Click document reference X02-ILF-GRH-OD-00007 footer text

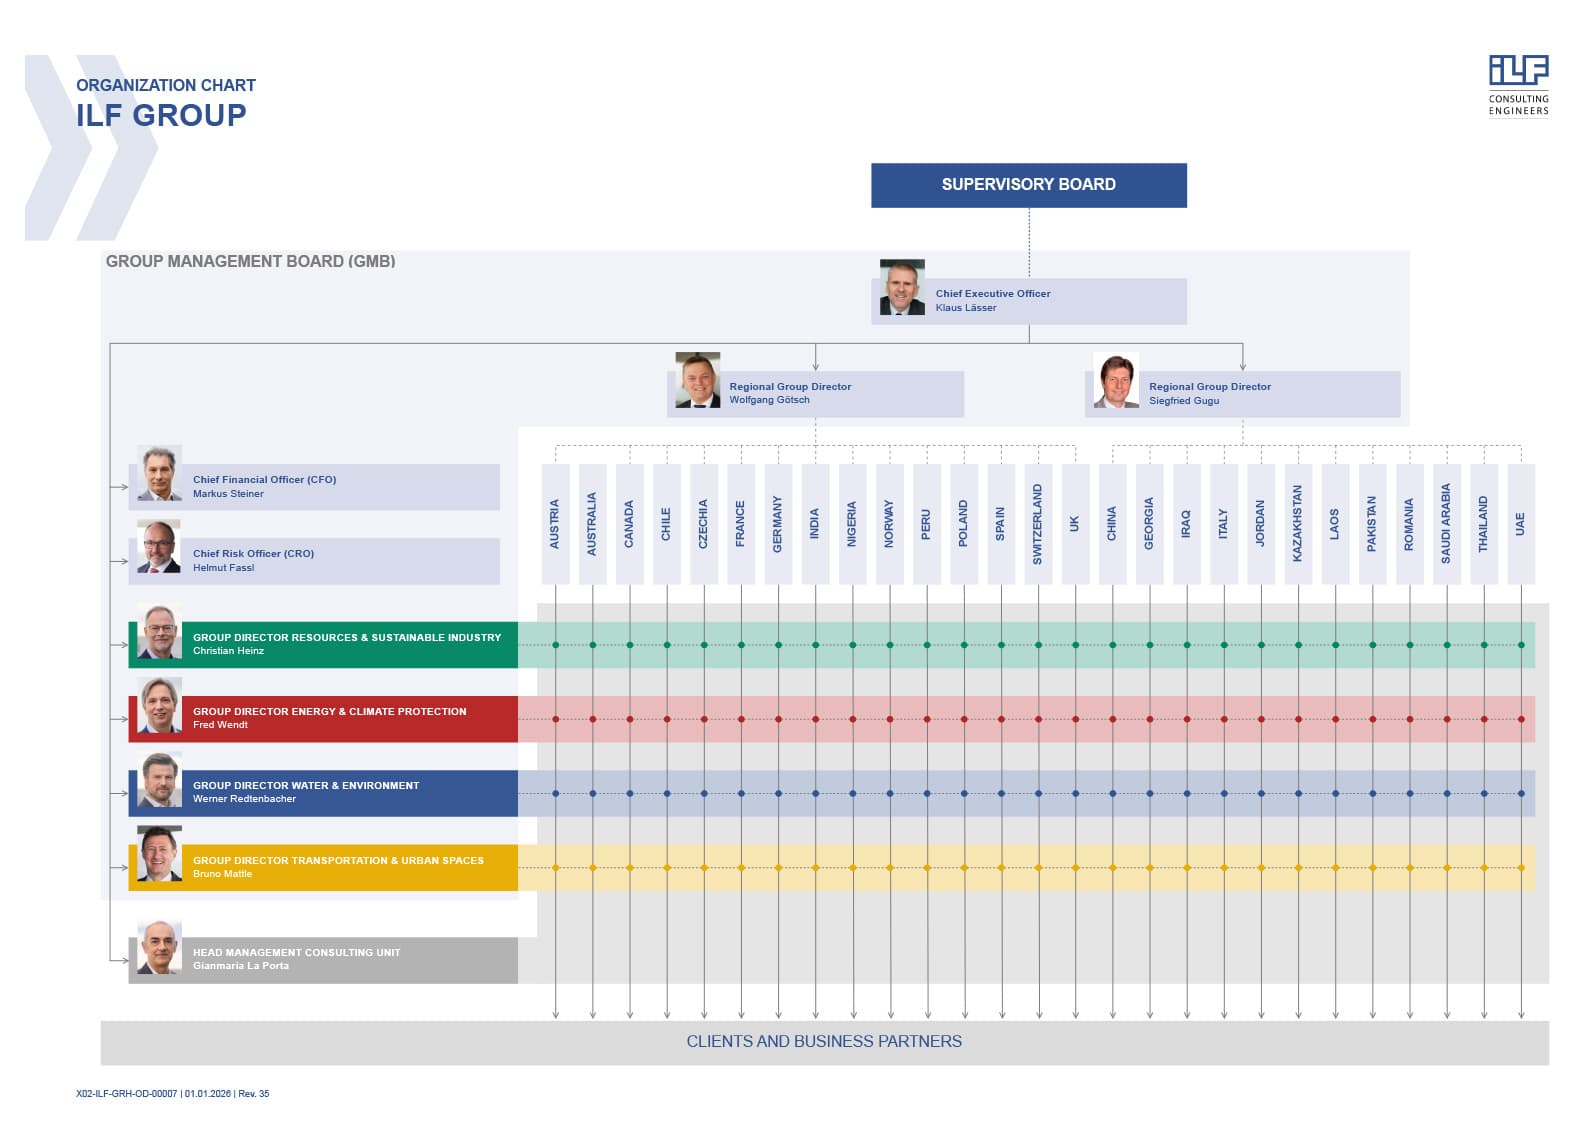click(127, 1093)
